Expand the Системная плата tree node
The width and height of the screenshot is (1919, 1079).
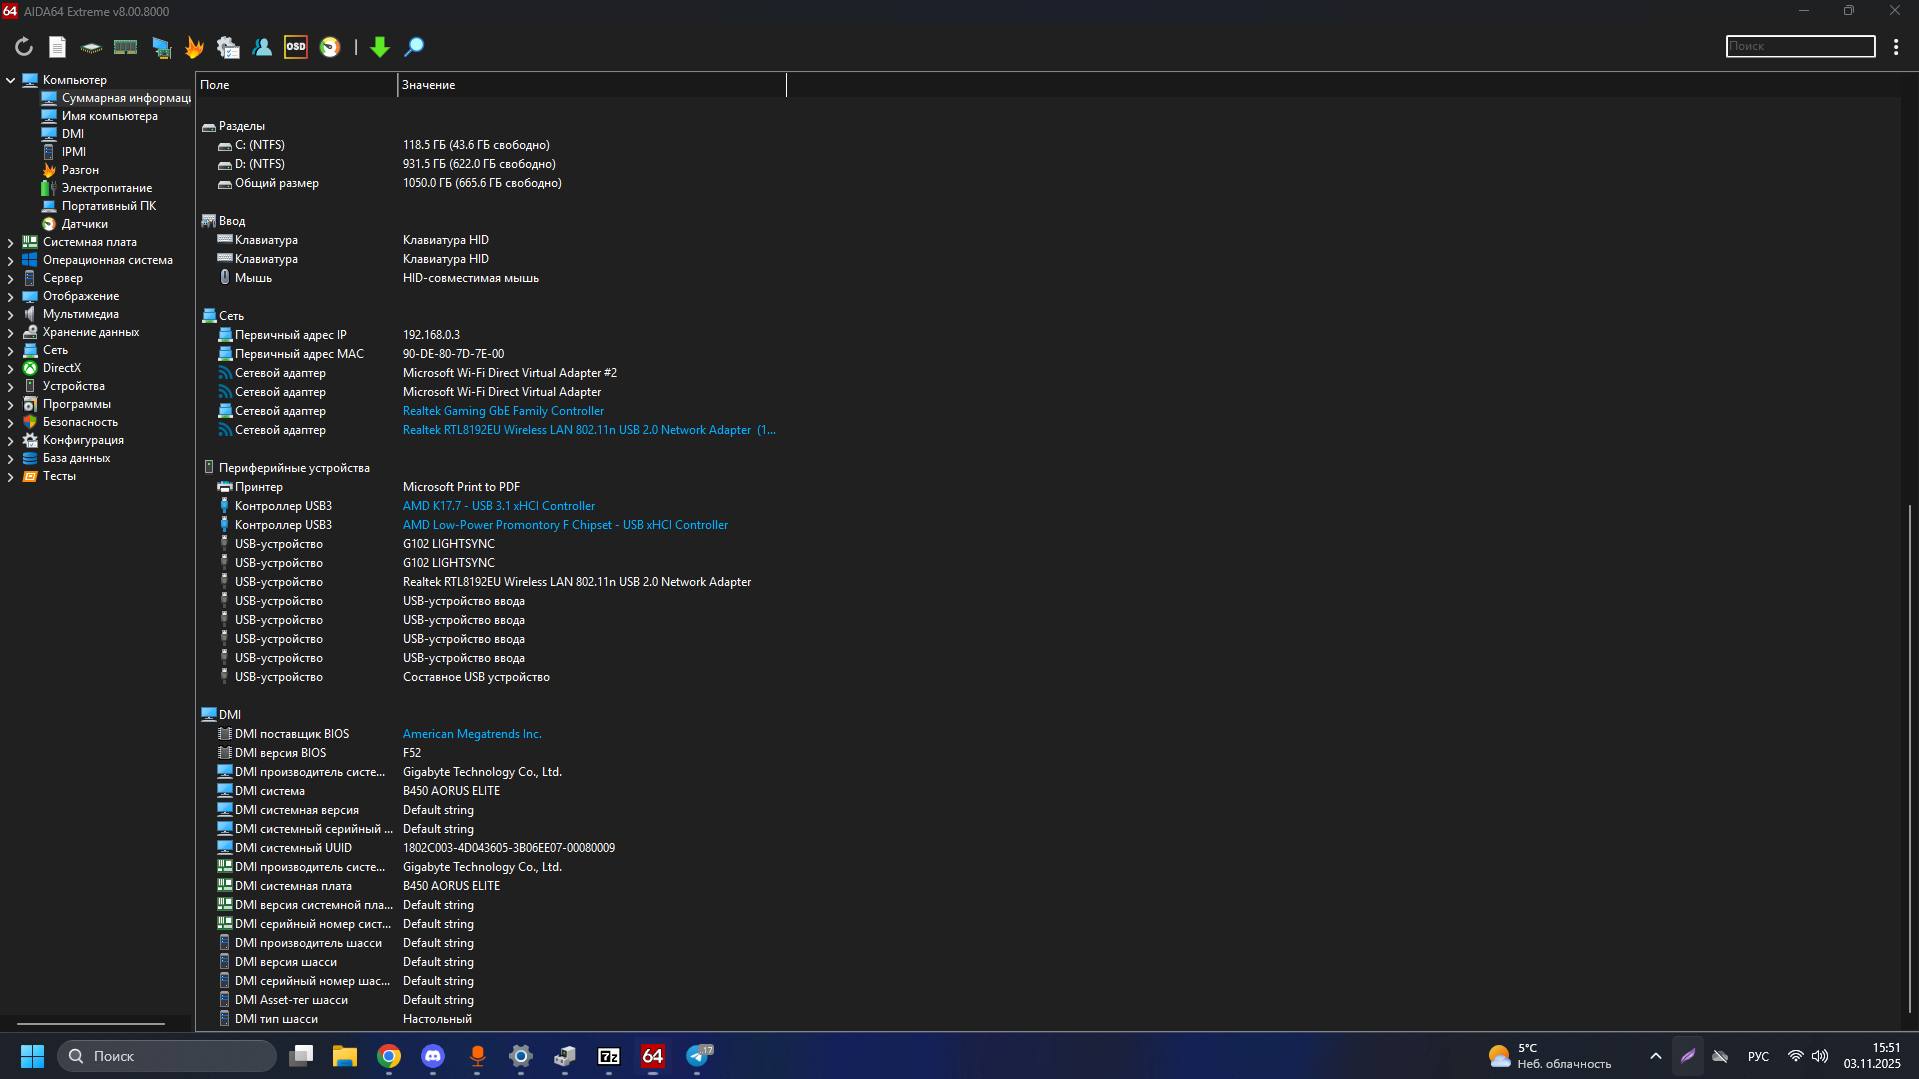[11, 242]
